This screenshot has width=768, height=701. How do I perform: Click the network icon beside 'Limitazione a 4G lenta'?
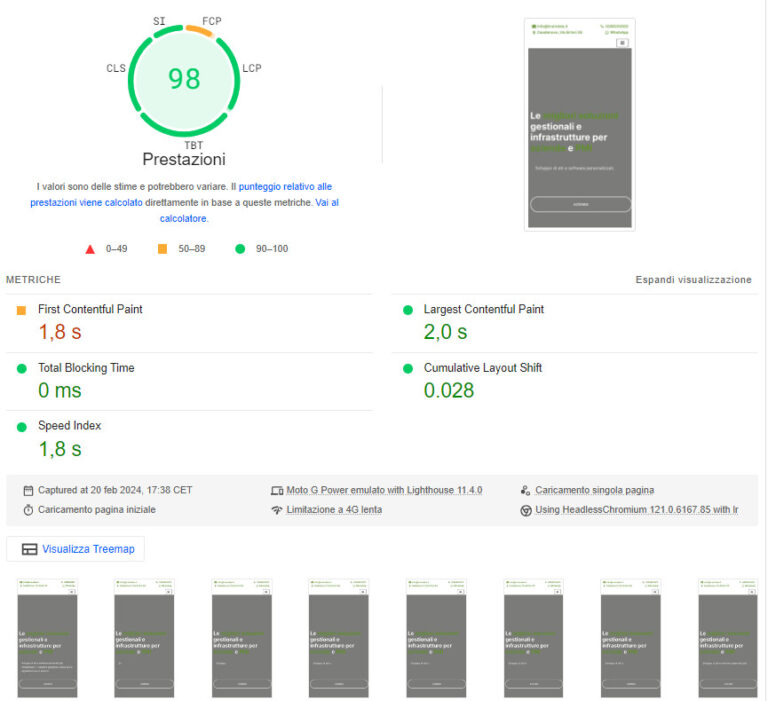[x=277, y=510]
